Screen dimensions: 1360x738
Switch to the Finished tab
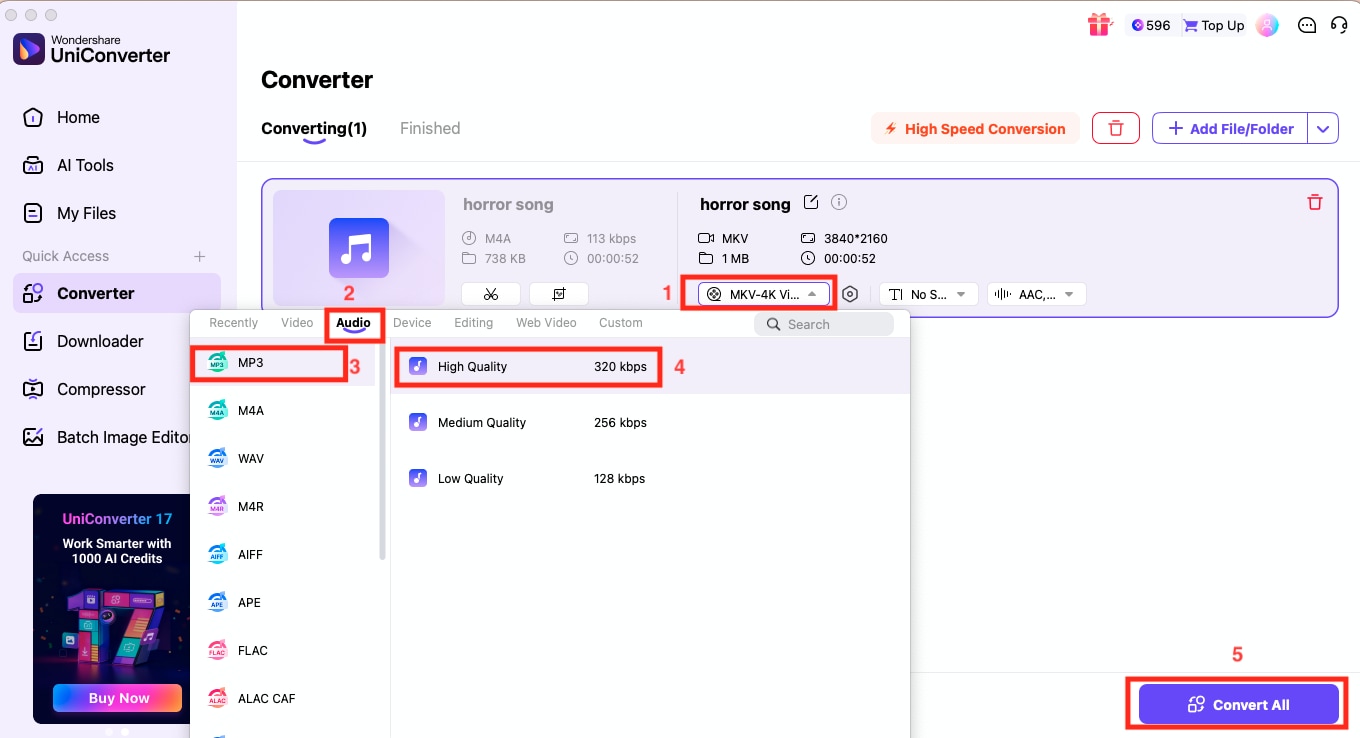pos(429,128)
